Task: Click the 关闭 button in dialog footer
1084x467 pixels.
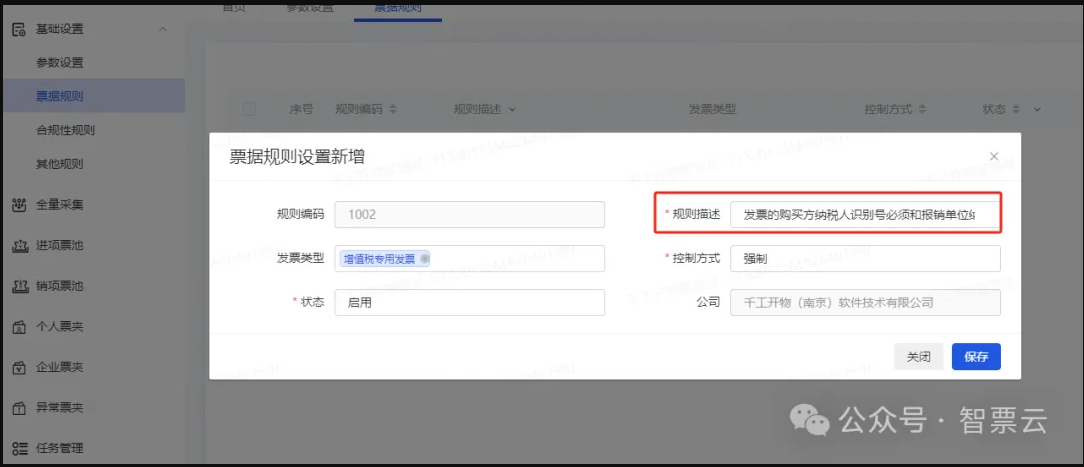Action: 918,357
